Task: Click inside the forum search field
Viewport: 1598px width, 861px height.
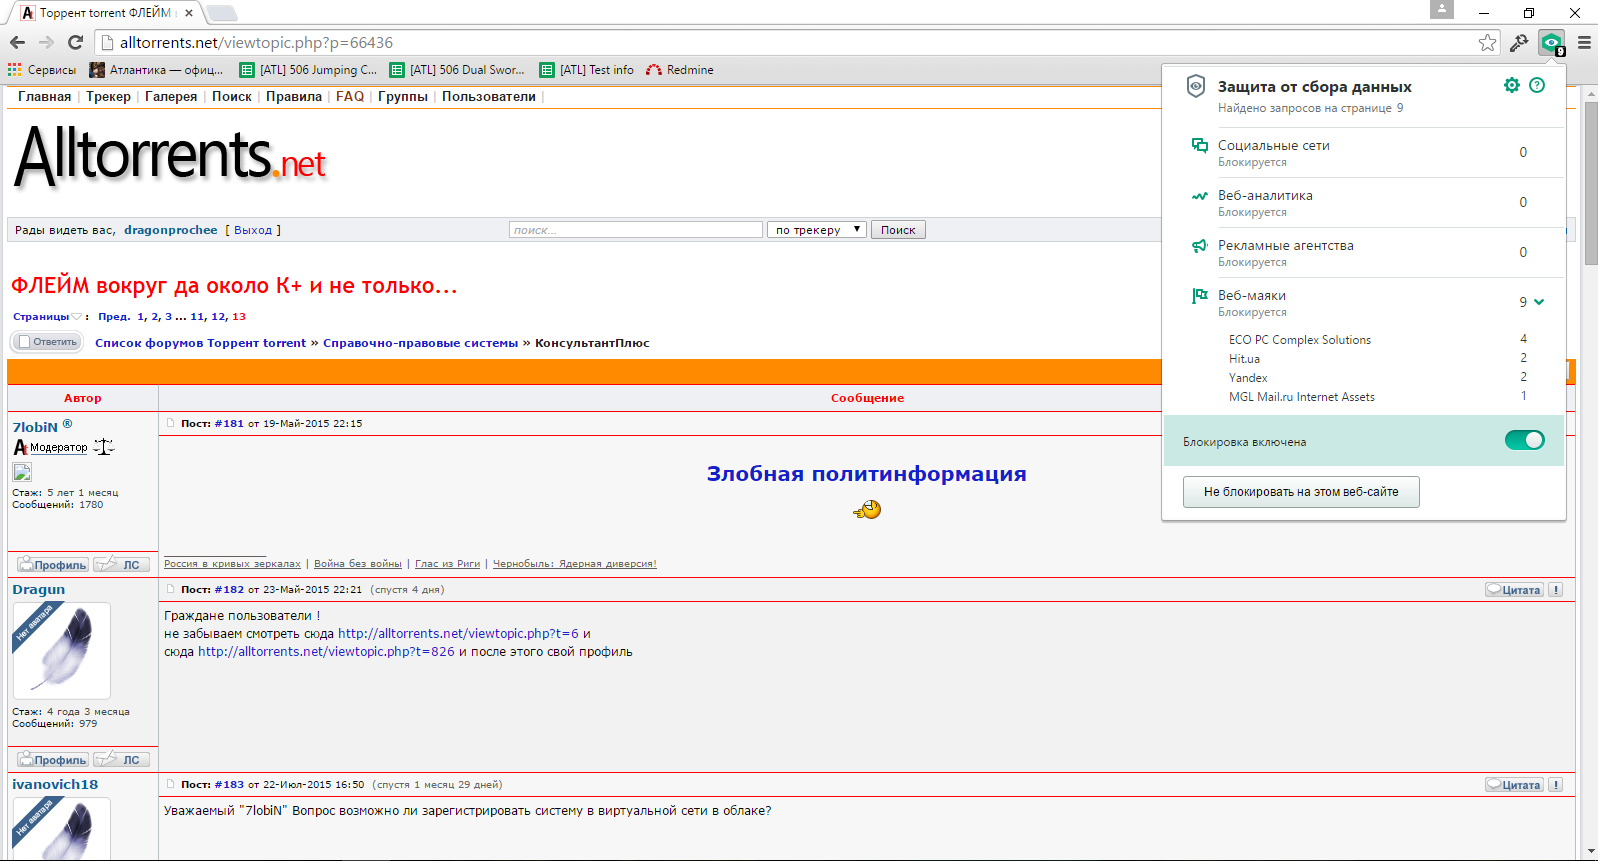Action: [635, 230]
